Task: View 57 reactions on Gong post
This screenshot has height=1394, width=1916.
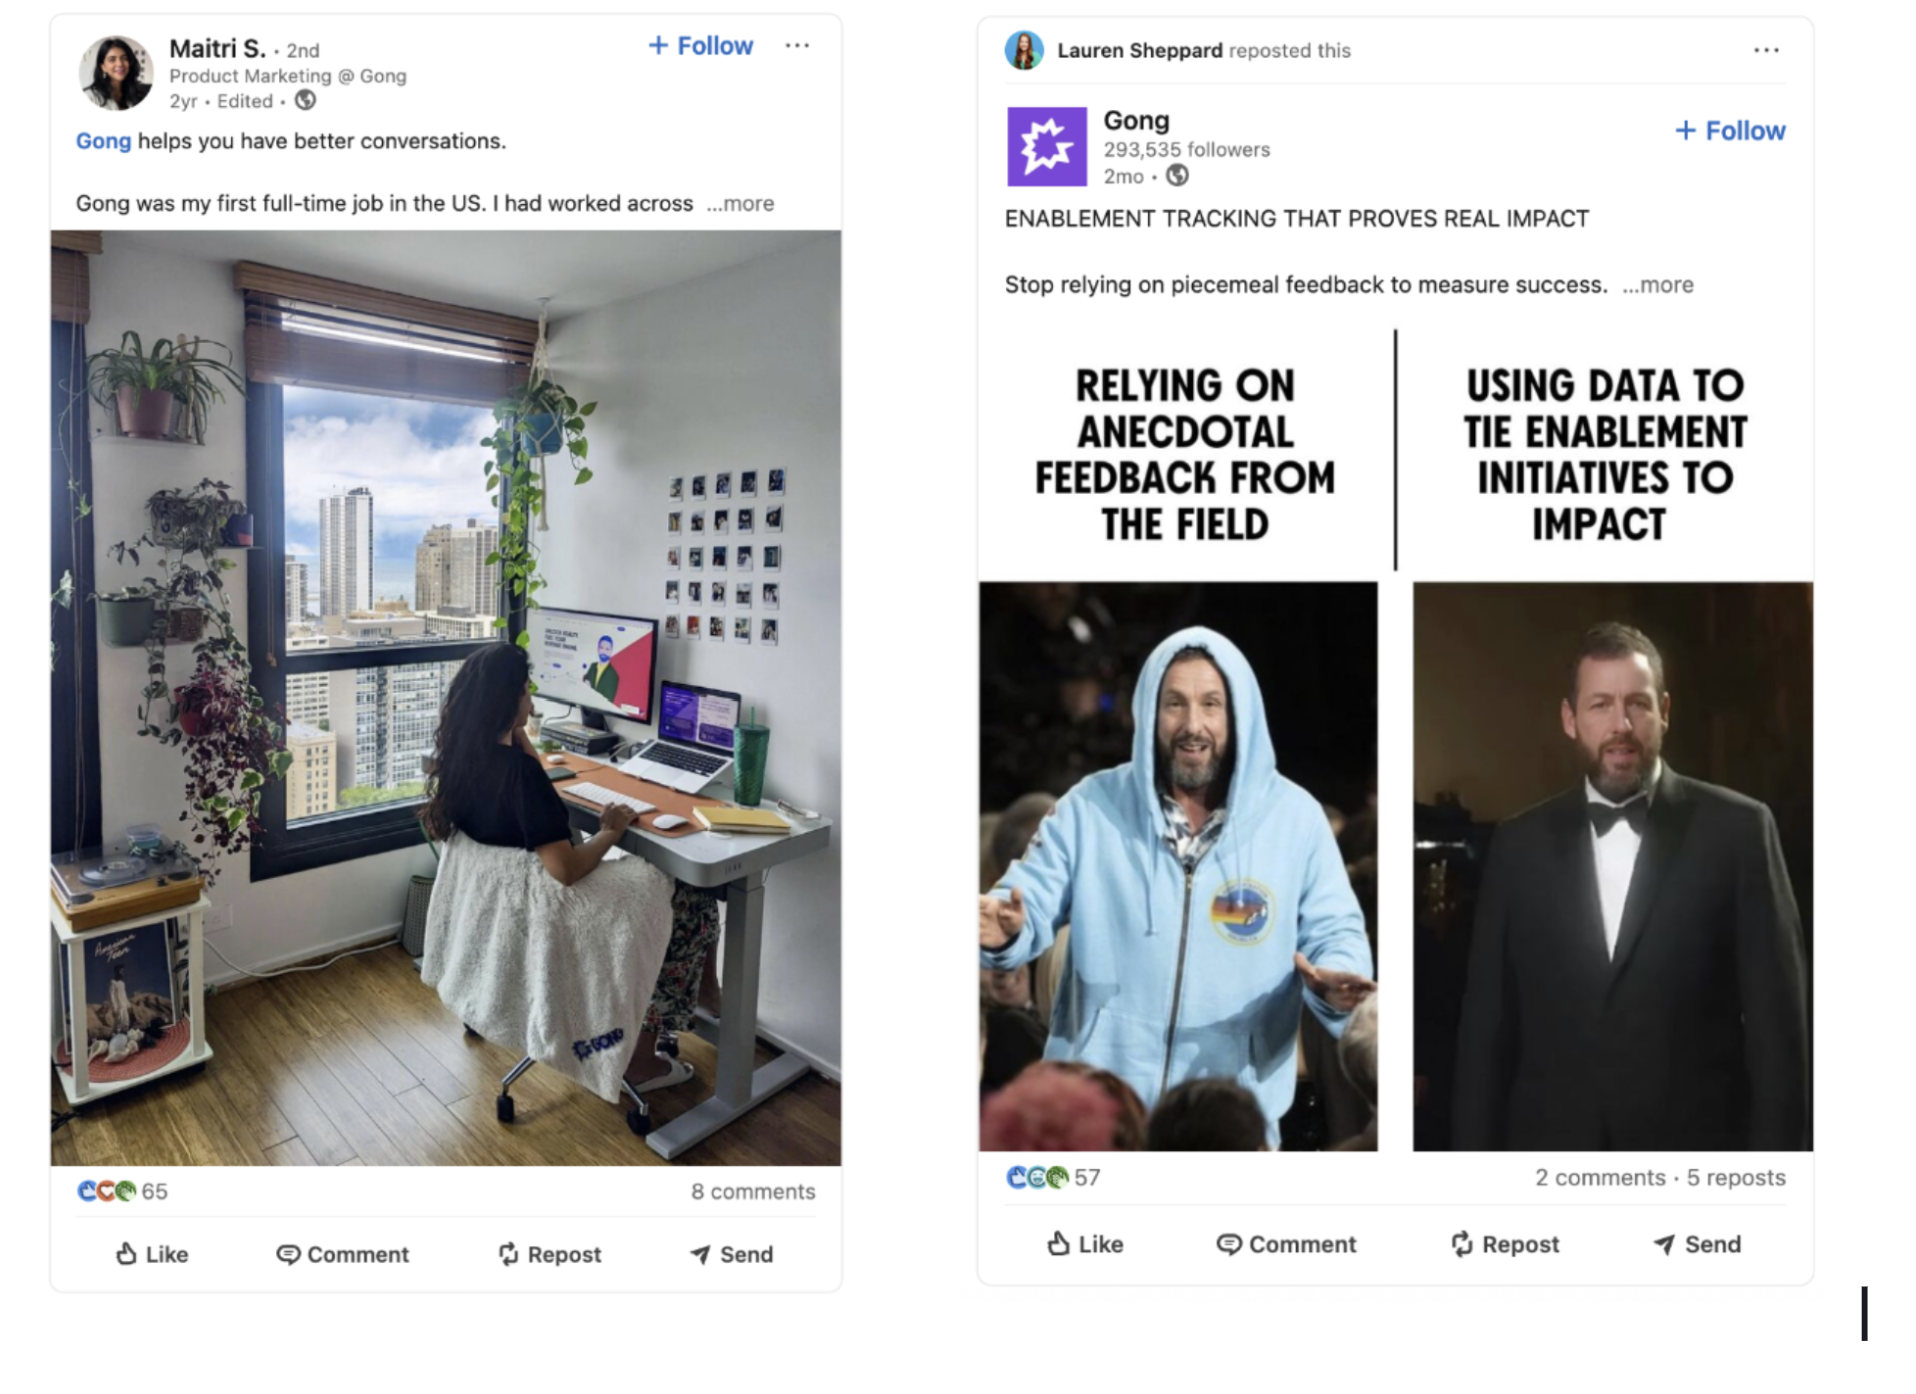Action: (x=1053, y=1177)
